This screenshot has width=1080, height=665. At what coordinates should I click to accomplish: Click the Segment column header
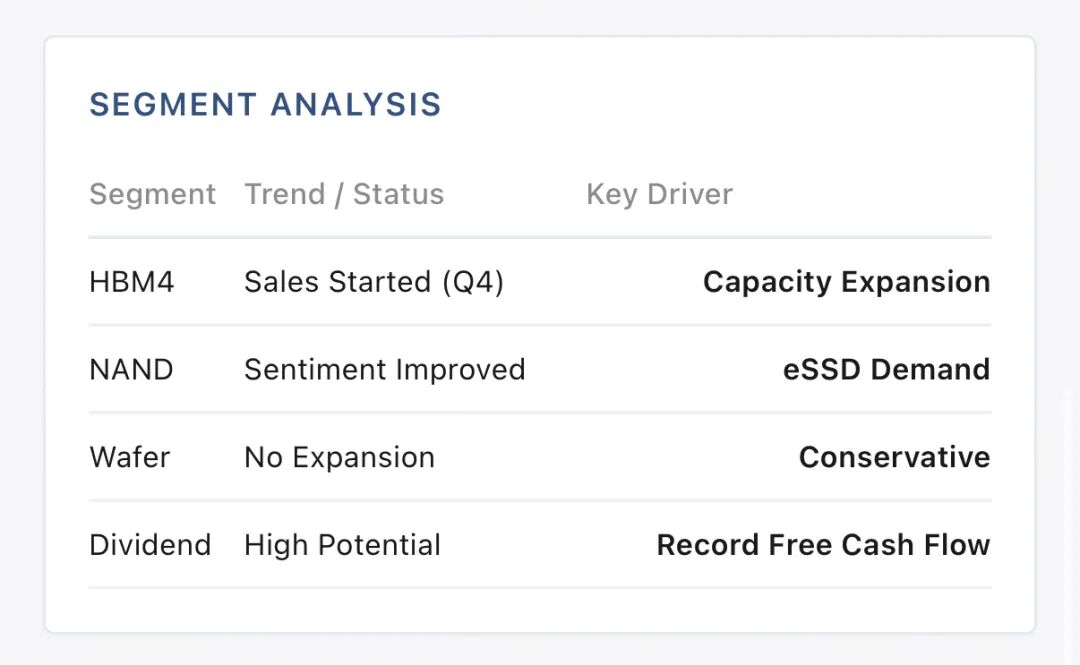point(152,194)
